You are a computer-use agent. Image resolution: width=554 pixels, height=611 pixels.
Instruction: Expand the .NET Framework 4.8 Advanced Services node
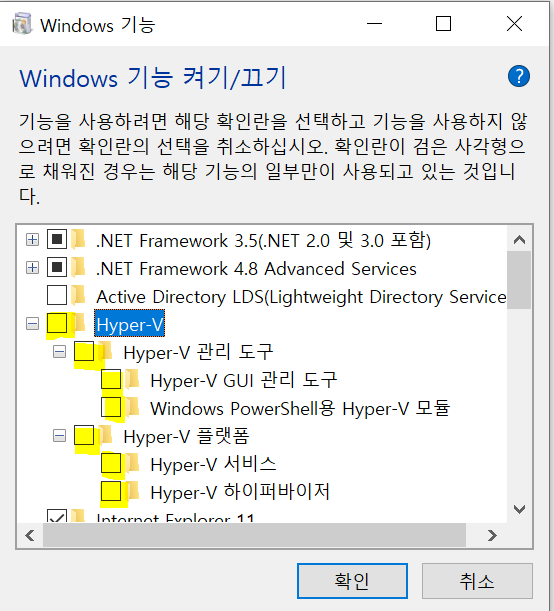click(32, 268)
